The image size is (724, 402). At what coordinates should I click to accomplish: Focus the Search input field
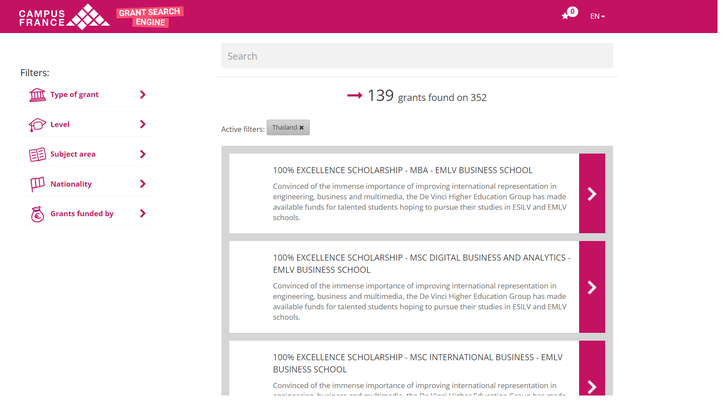click(x=417, y=56)
